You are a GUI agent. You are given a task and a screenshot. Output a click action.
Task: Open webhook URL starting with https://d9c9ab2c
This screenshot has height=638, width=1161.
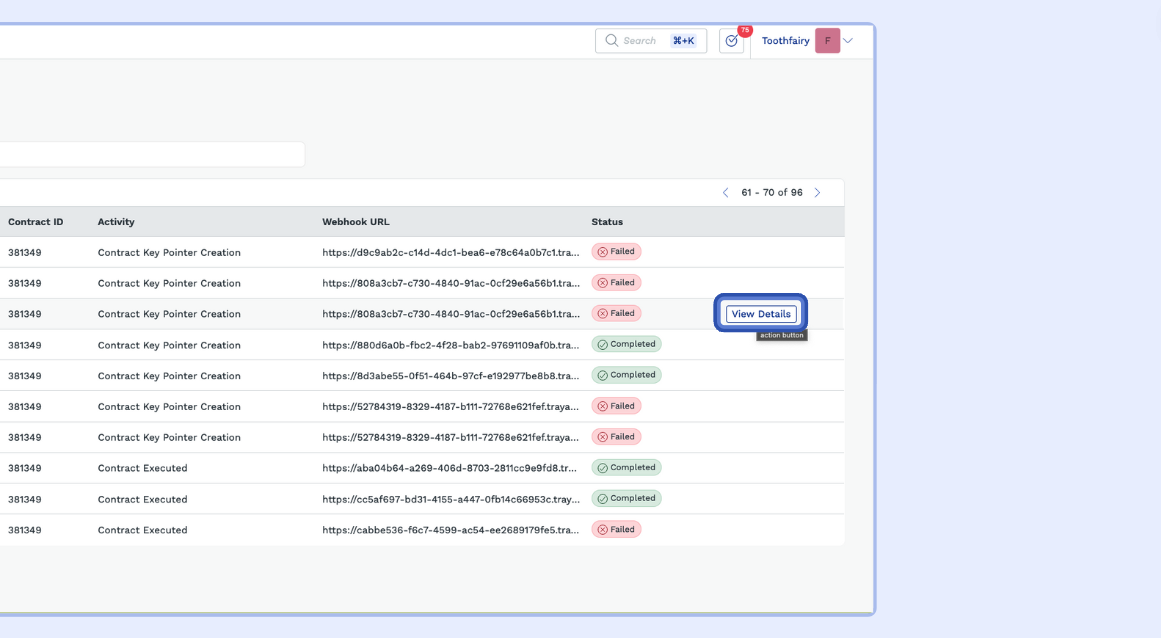pyautogui.click(x=450, y=252)
